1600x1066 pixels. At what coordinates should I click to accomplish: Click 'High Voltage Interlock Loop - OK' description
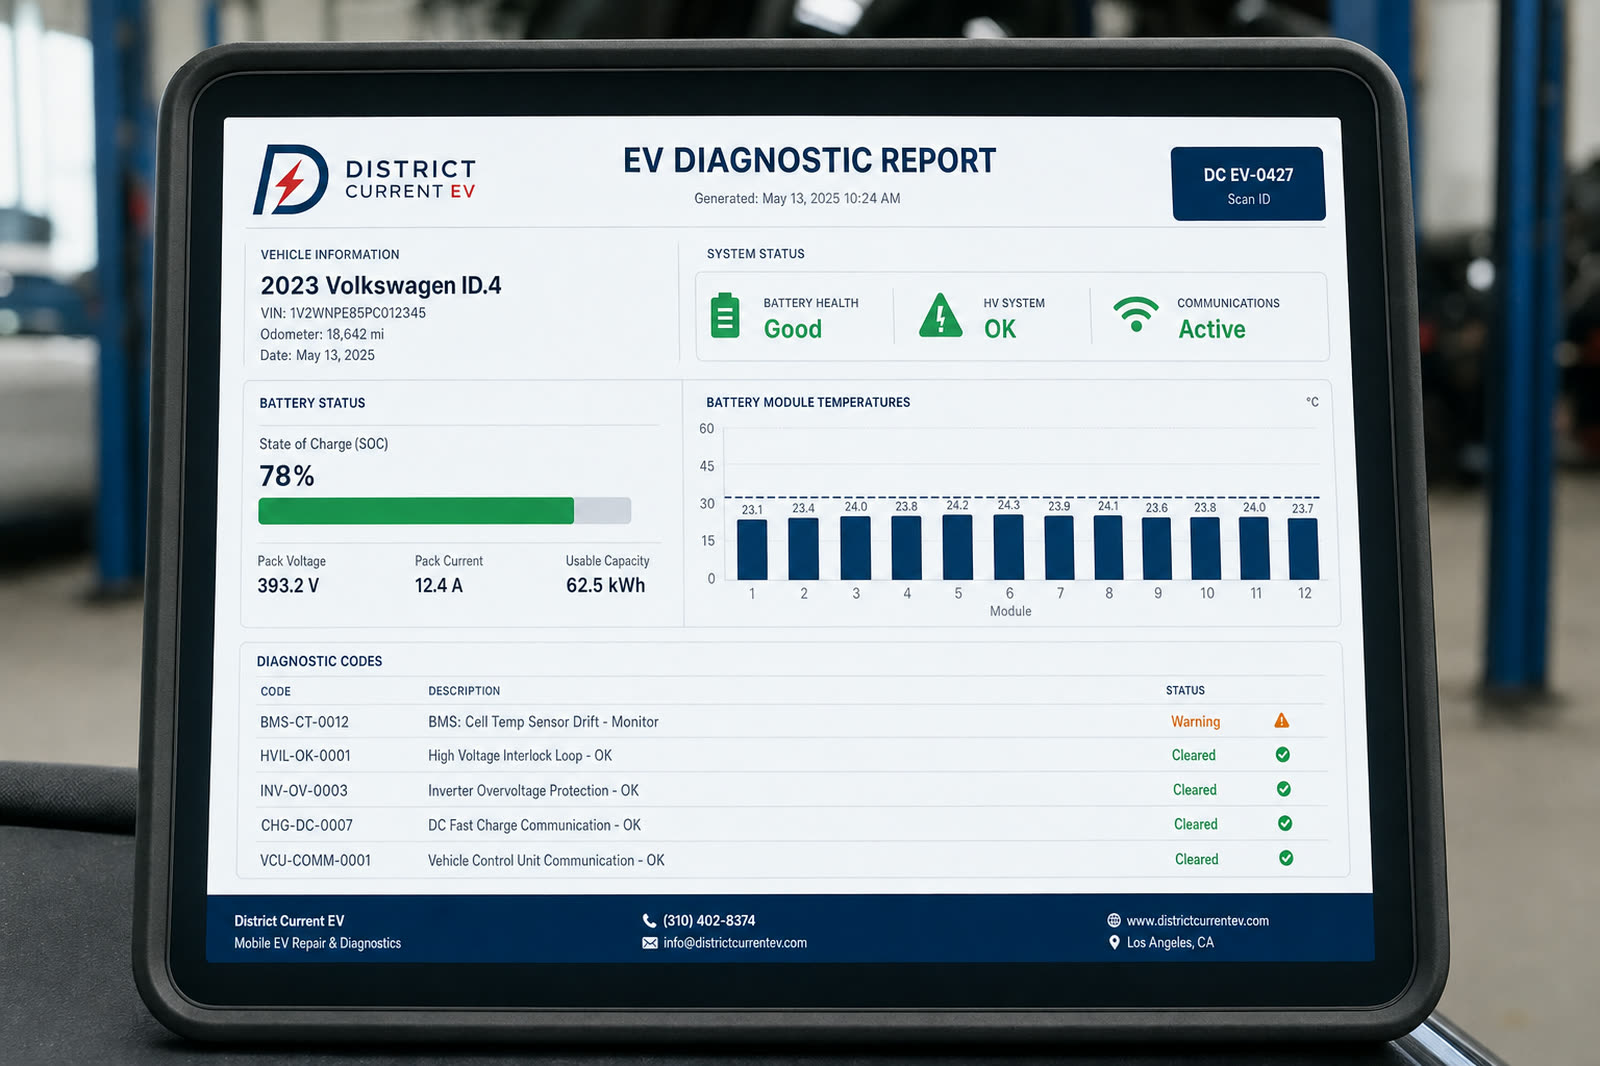coord(520,756)
